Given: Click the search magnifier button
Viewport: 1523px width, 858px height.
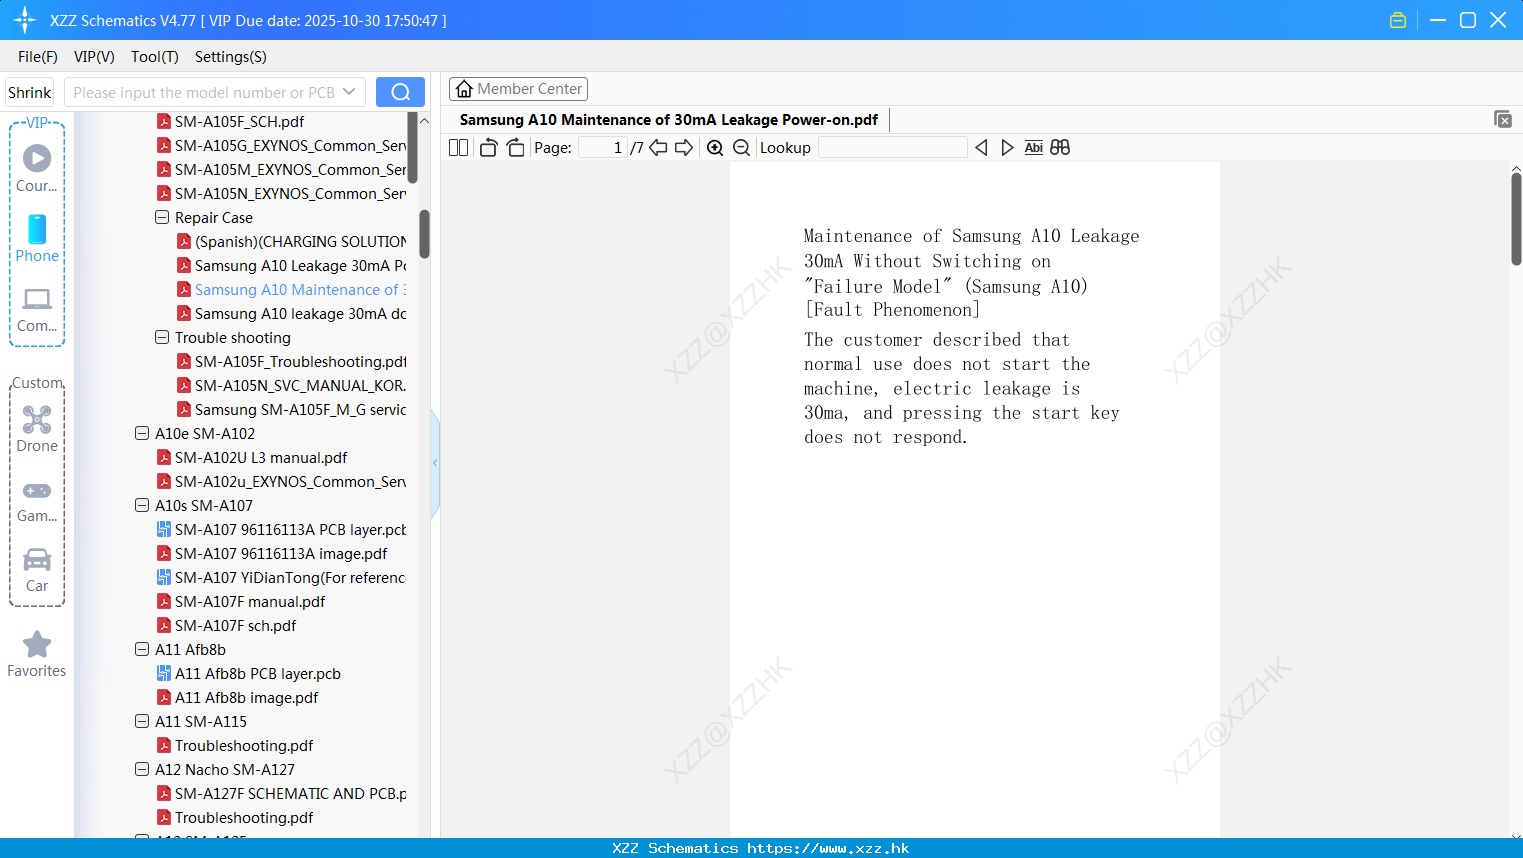Looking at the screenshot, I should coord(400,92).
